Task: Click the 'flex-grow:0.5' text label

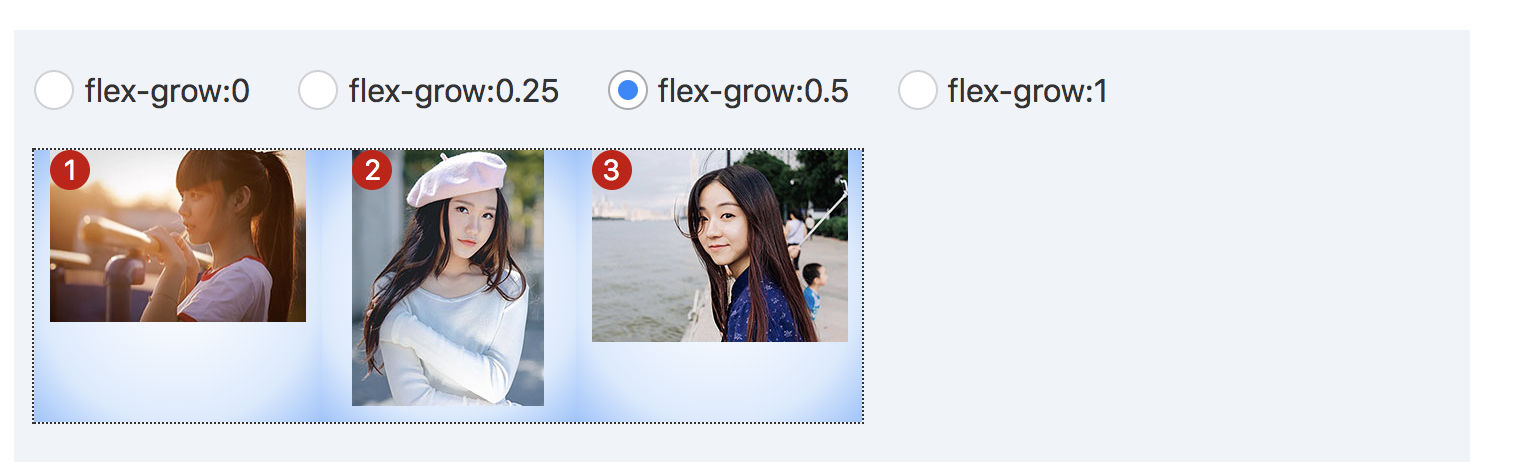Action: [x=753, y=91]
